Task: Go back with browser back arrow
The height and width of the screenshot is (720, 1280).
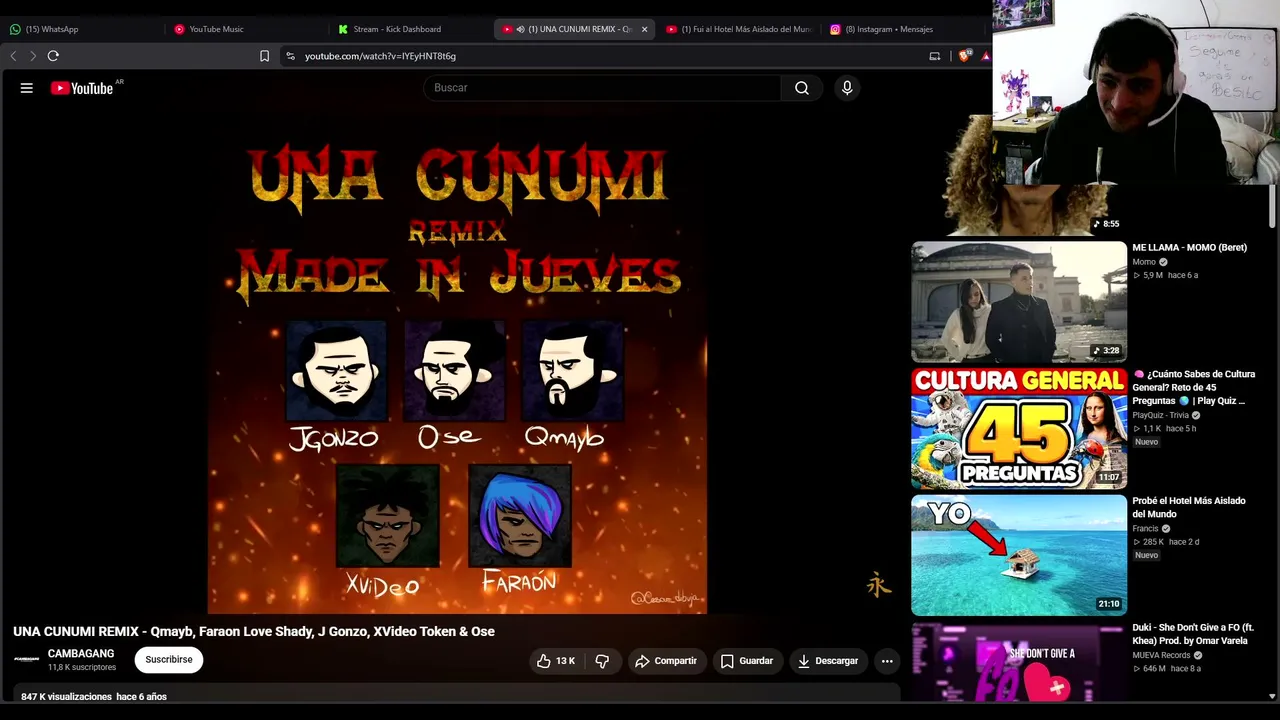Action: click(x=13, y=56)
